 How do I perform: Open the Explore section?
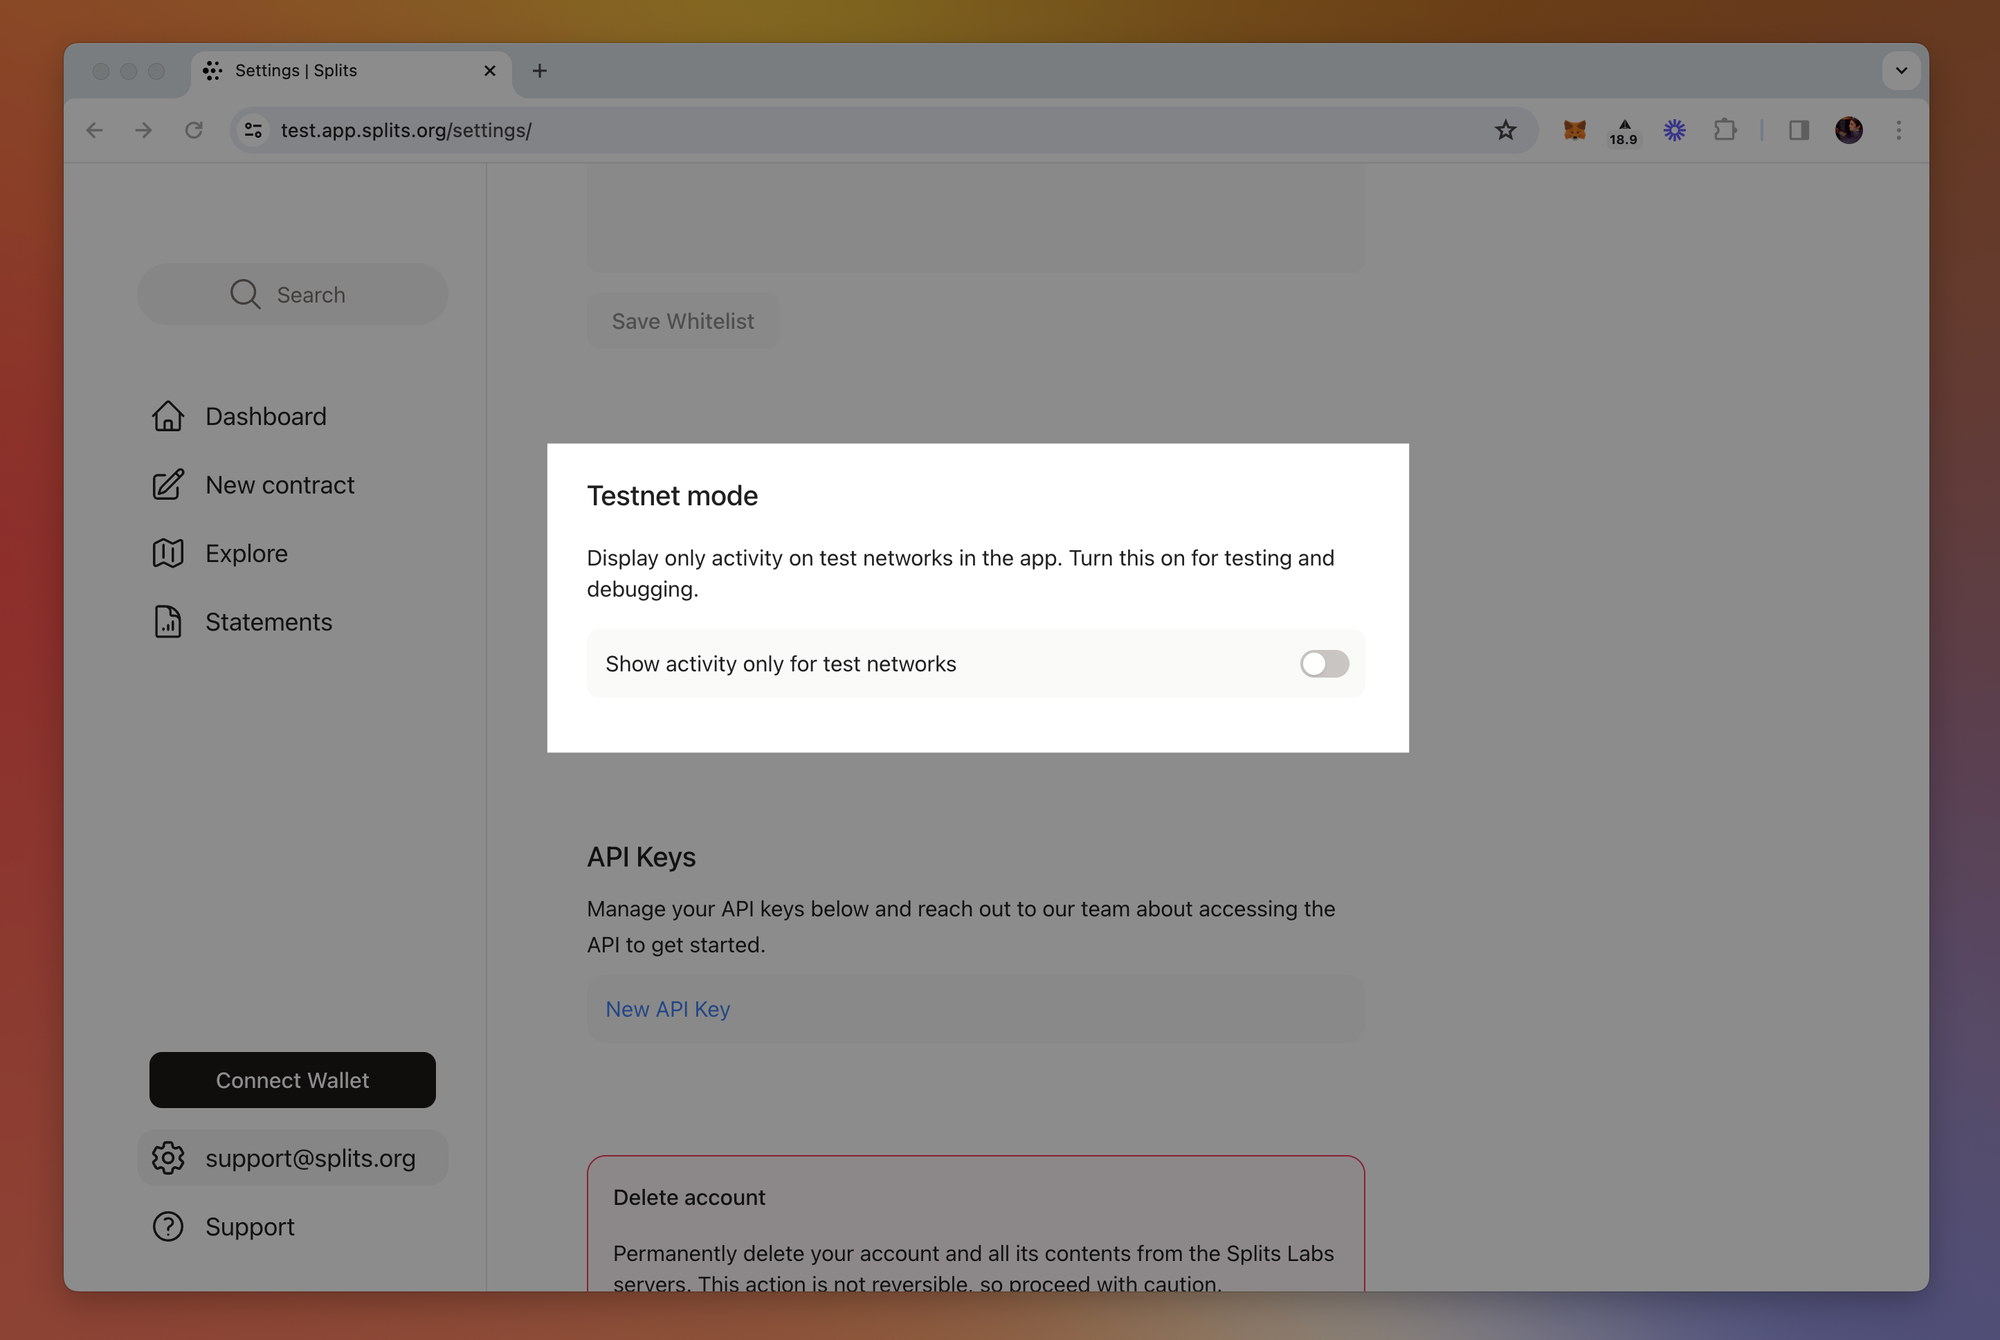coord(169,552)
